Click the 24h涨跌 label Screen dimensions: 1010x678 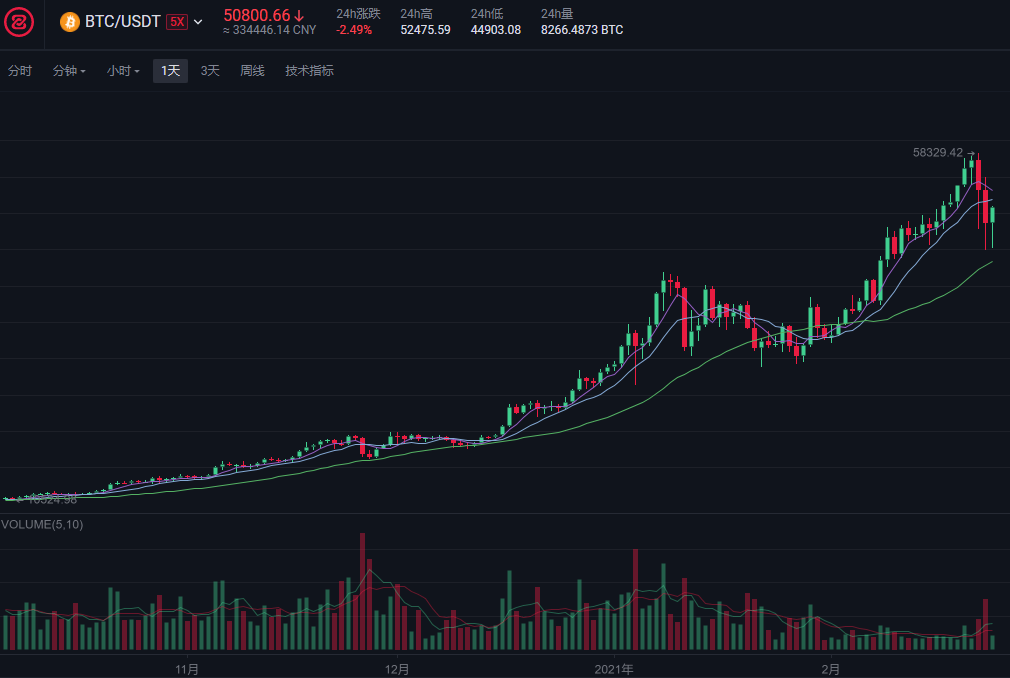click(x=358, y=14)
